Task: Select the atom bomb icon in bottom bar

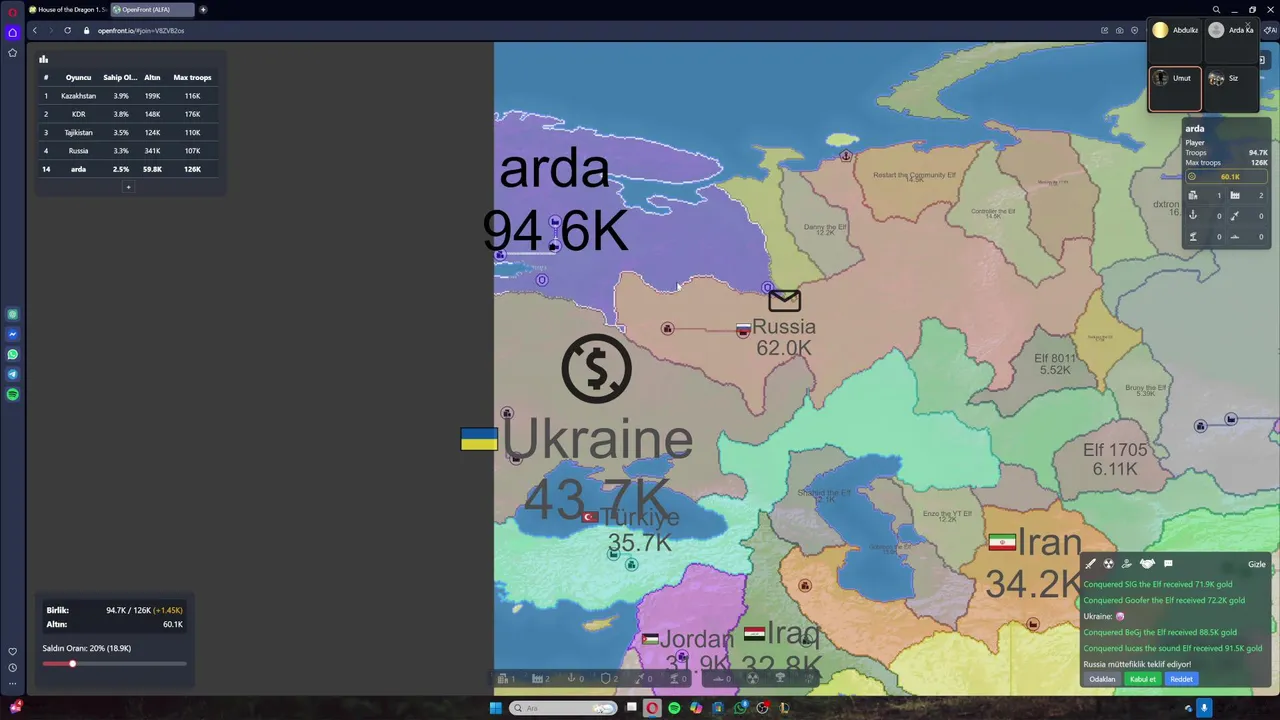Action: tap(753, 678)
